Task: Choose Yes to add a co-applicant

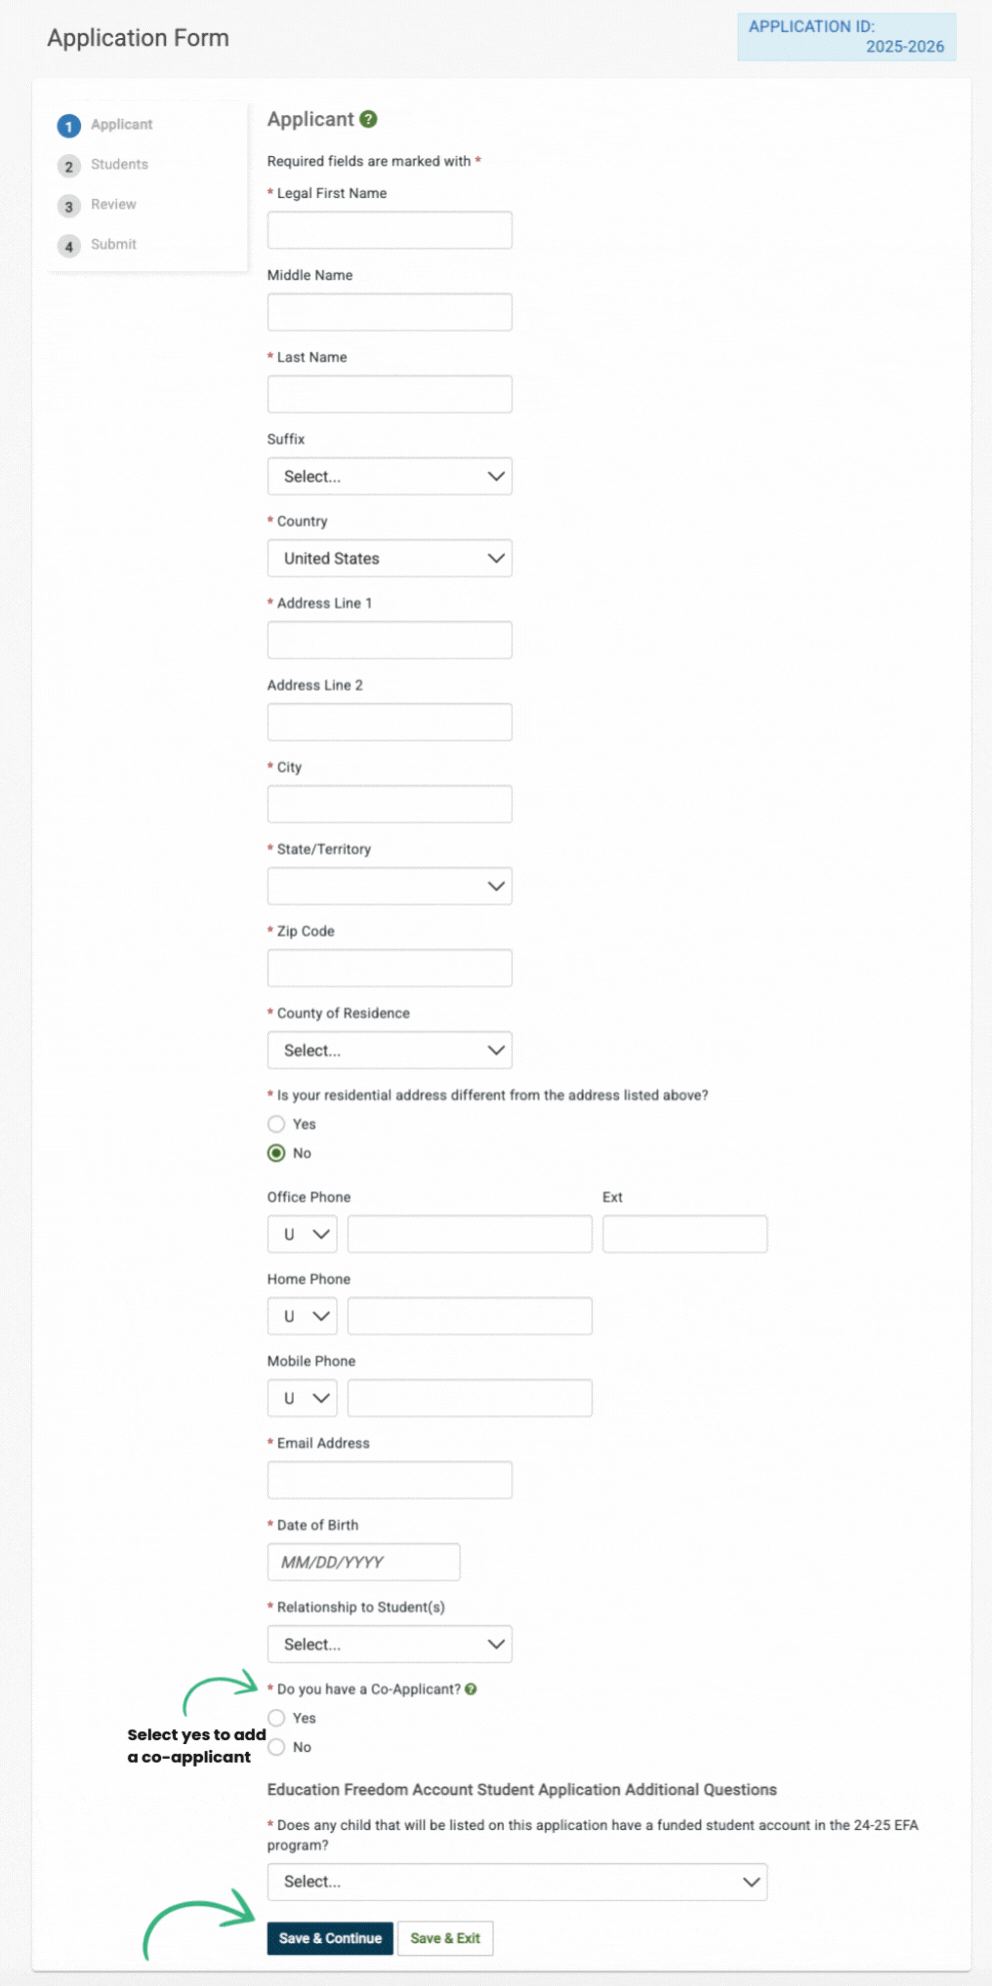Action: pos(276,1718)
